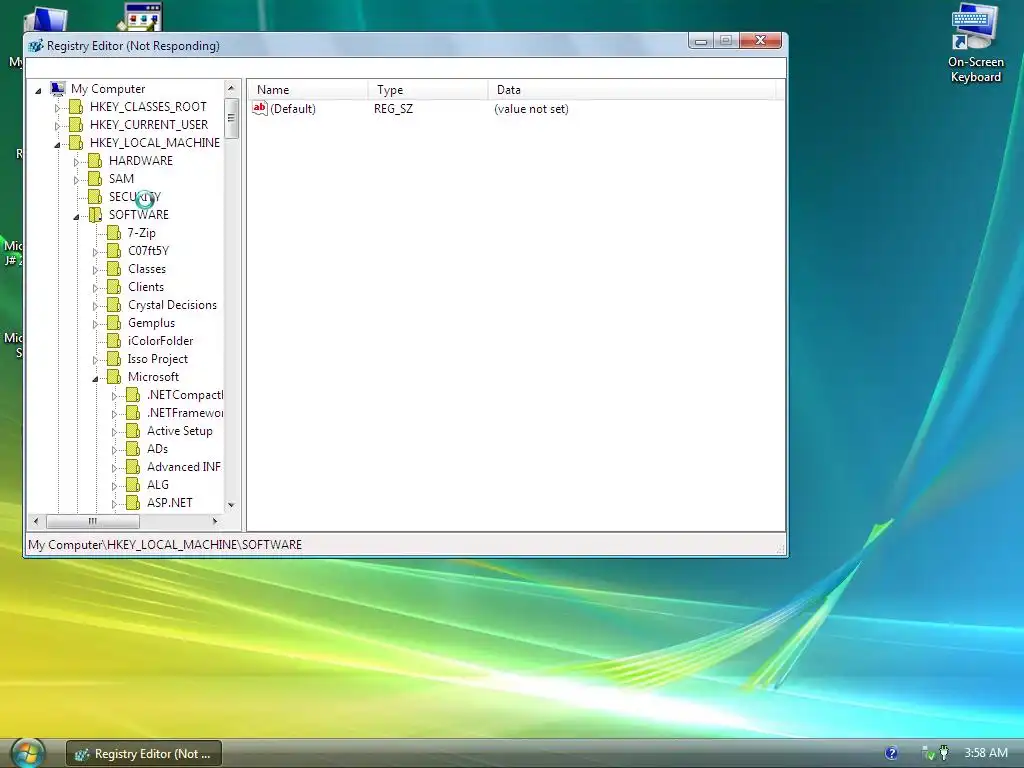Click the My Computer root icon
This screenshot has width=1024, height=768.
(58, 88)
